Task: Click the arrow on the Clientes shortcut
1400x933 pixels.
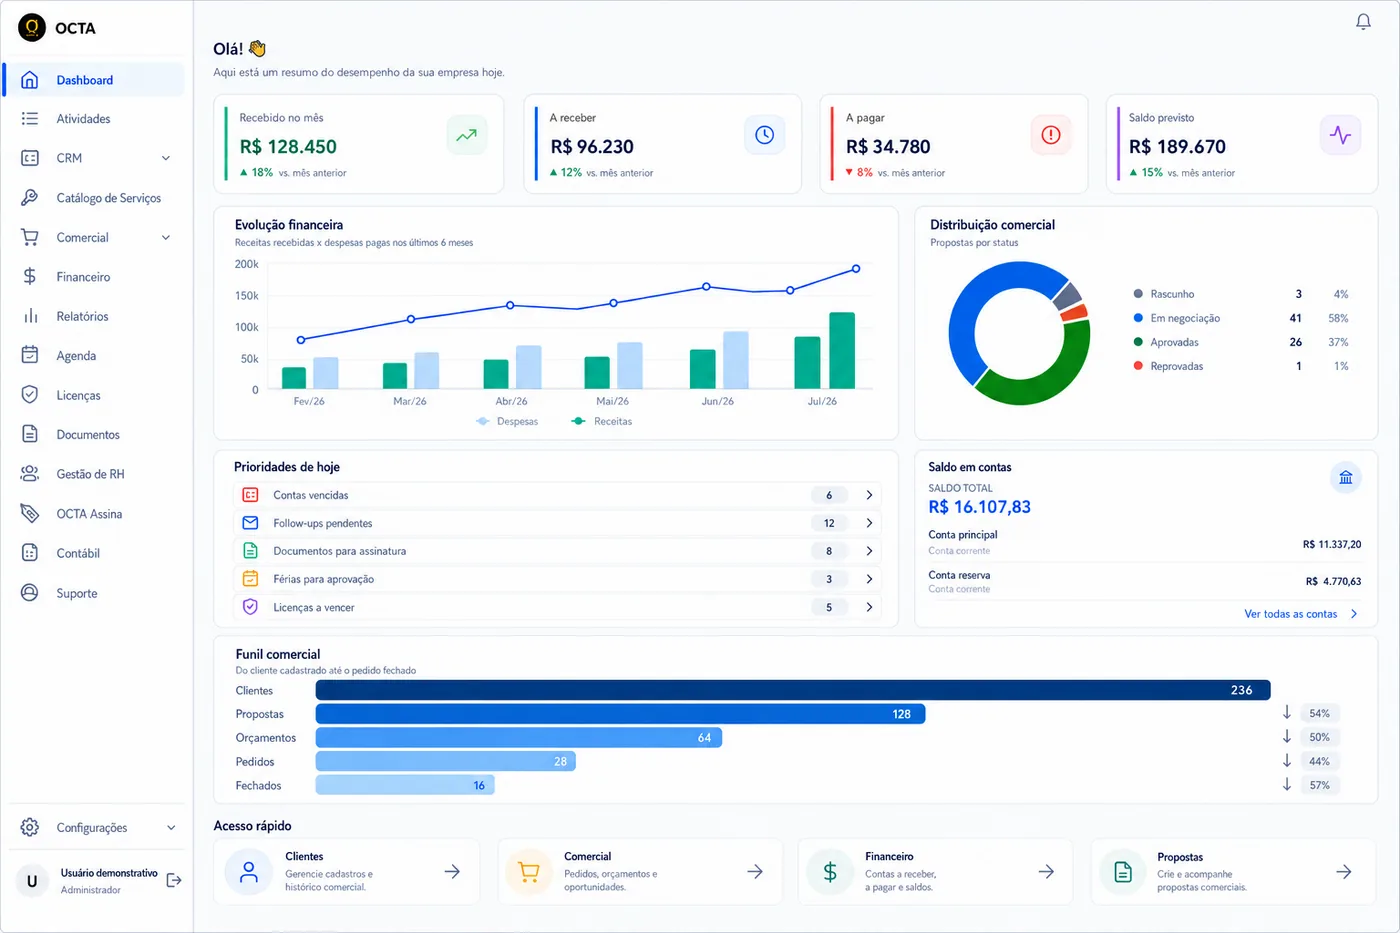Action: pos(452,872)
